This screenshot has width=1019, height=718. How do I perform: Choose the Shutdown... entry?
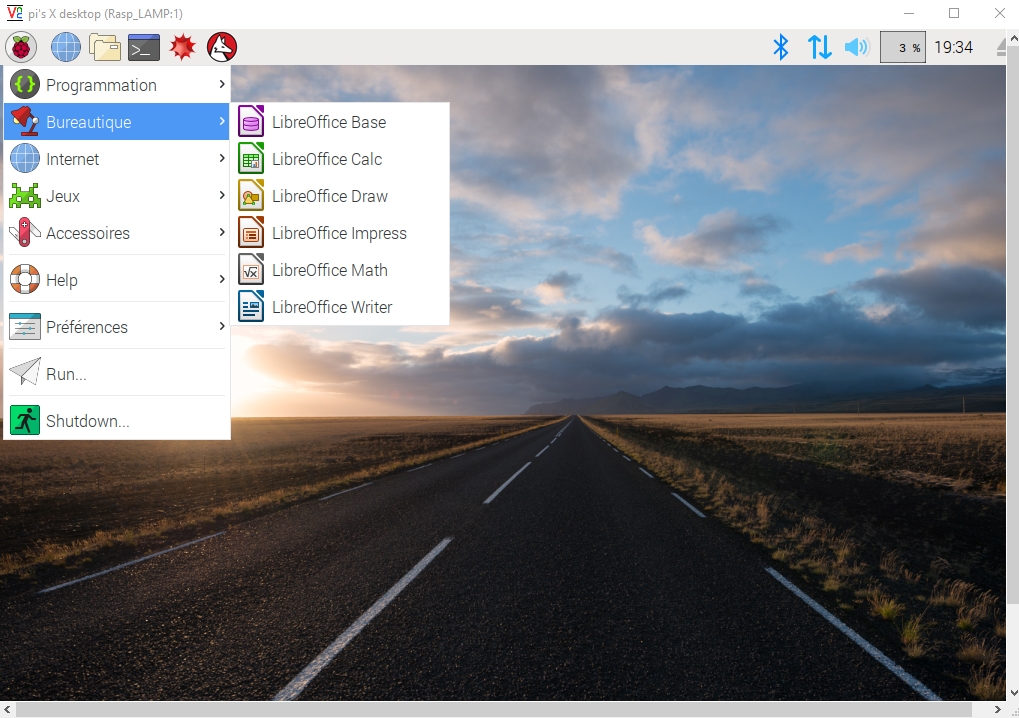[117, 420]
